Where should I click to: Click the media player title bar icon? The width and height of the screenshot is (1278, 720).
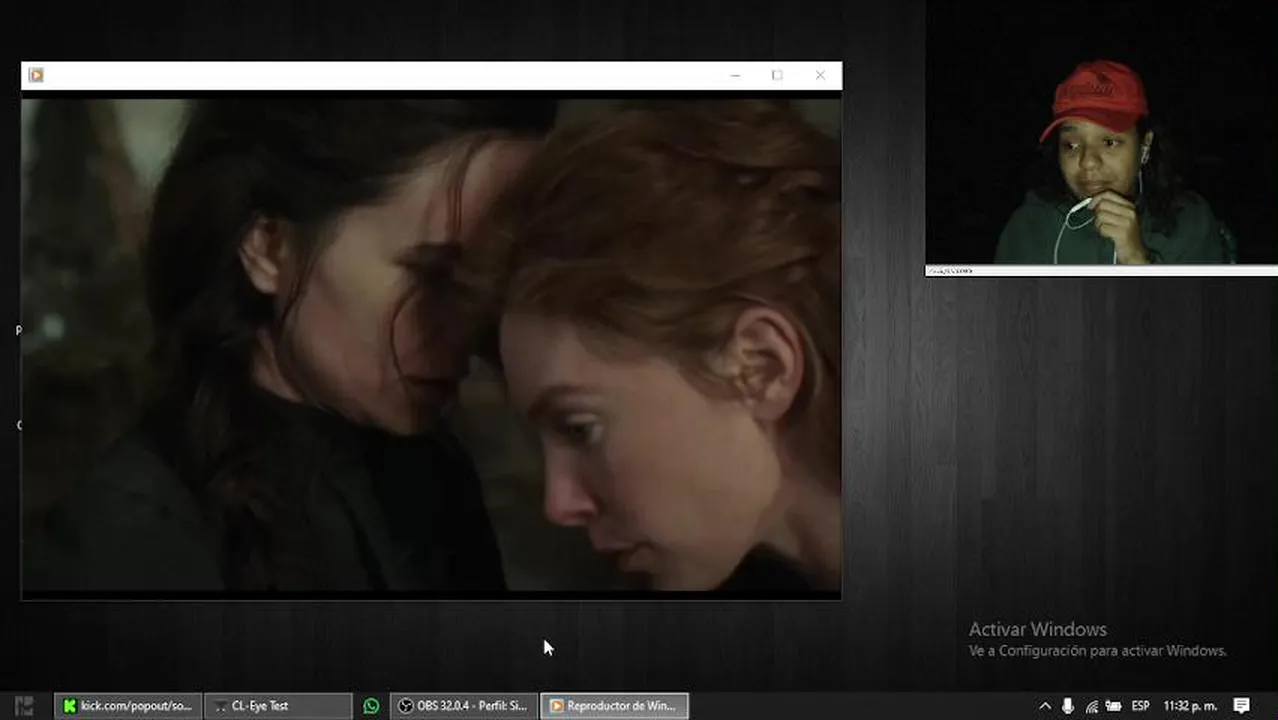pyautogui.click(x=36, y=75)
